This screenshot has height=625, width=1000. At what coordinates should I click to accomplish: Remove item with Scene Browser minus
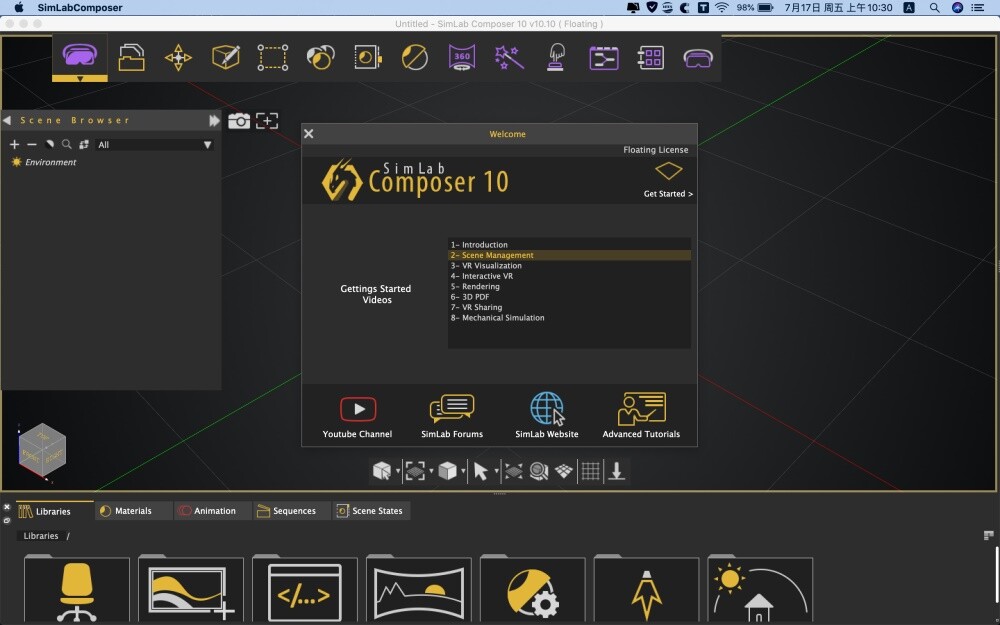click(x=32, y=145)
